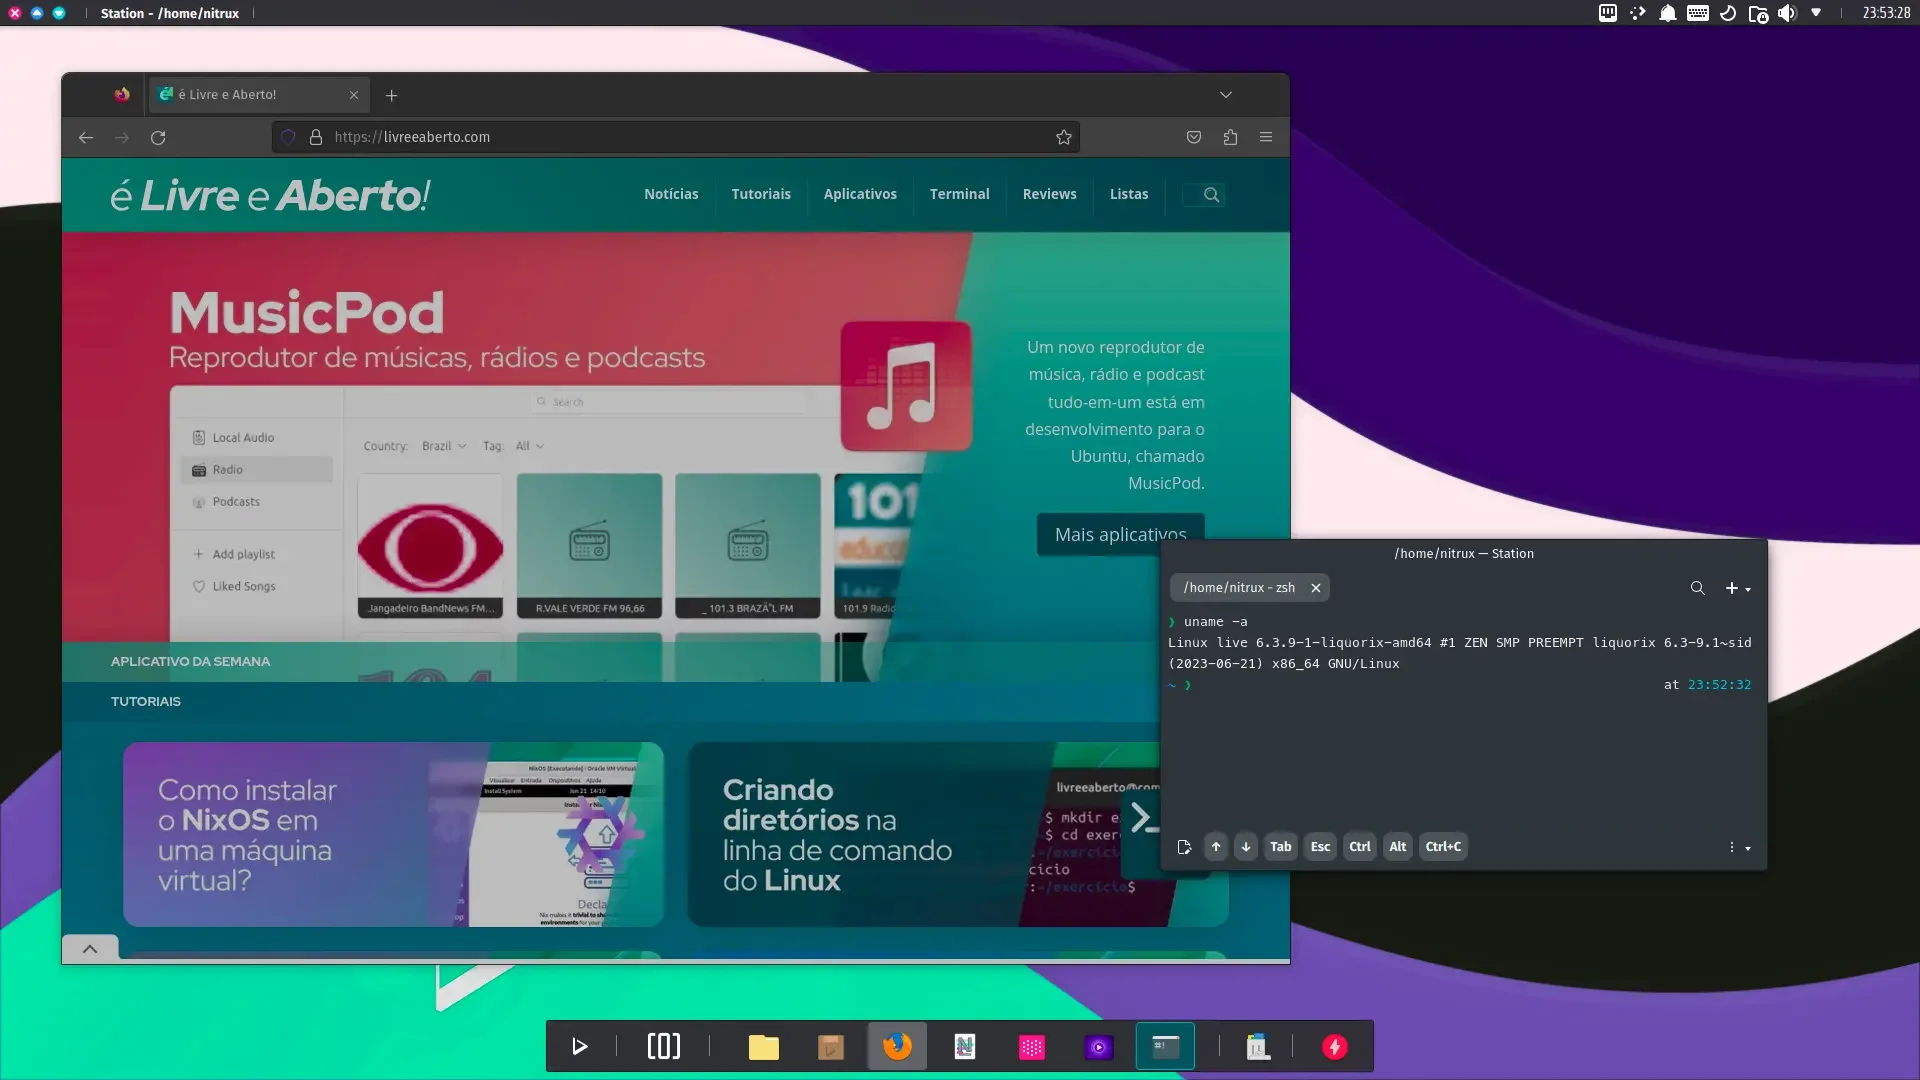
Task: Open Firefox hamburger application menu
Action: tap(1266, 137)
